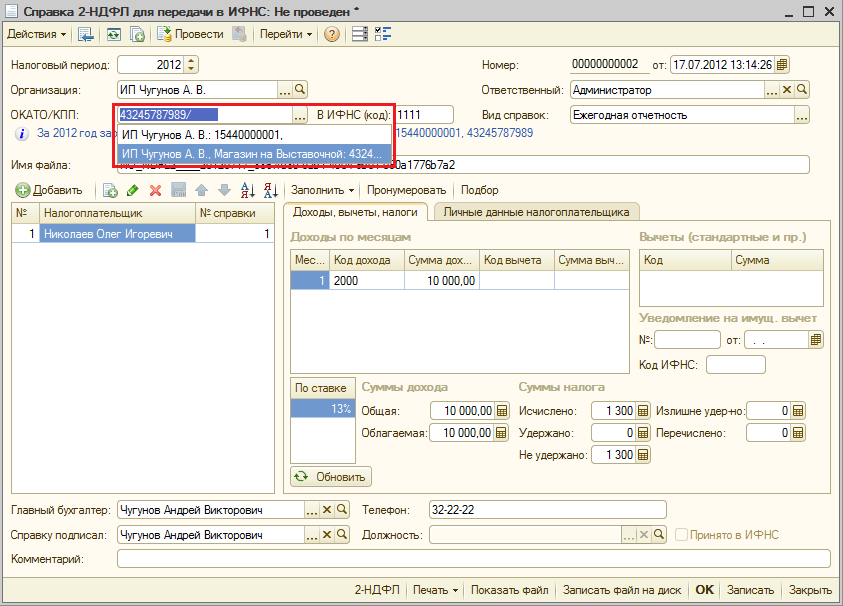
Task: Click sort descending Я-А icon
Action: coord(270,190)
